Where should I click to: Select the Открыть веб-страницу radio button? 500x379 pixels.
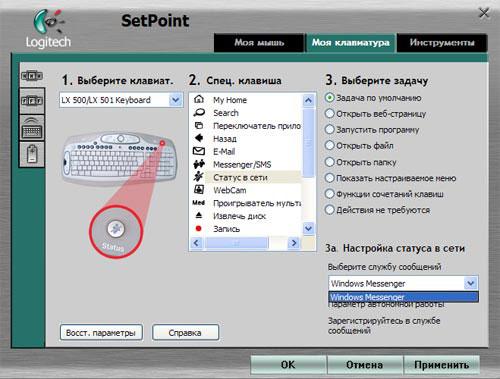tap(329, 113)
